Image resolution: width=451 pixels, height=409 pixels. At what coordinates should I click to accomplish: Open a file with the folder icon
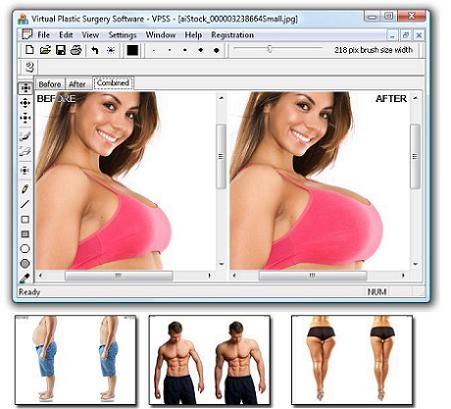coord(45,50)
